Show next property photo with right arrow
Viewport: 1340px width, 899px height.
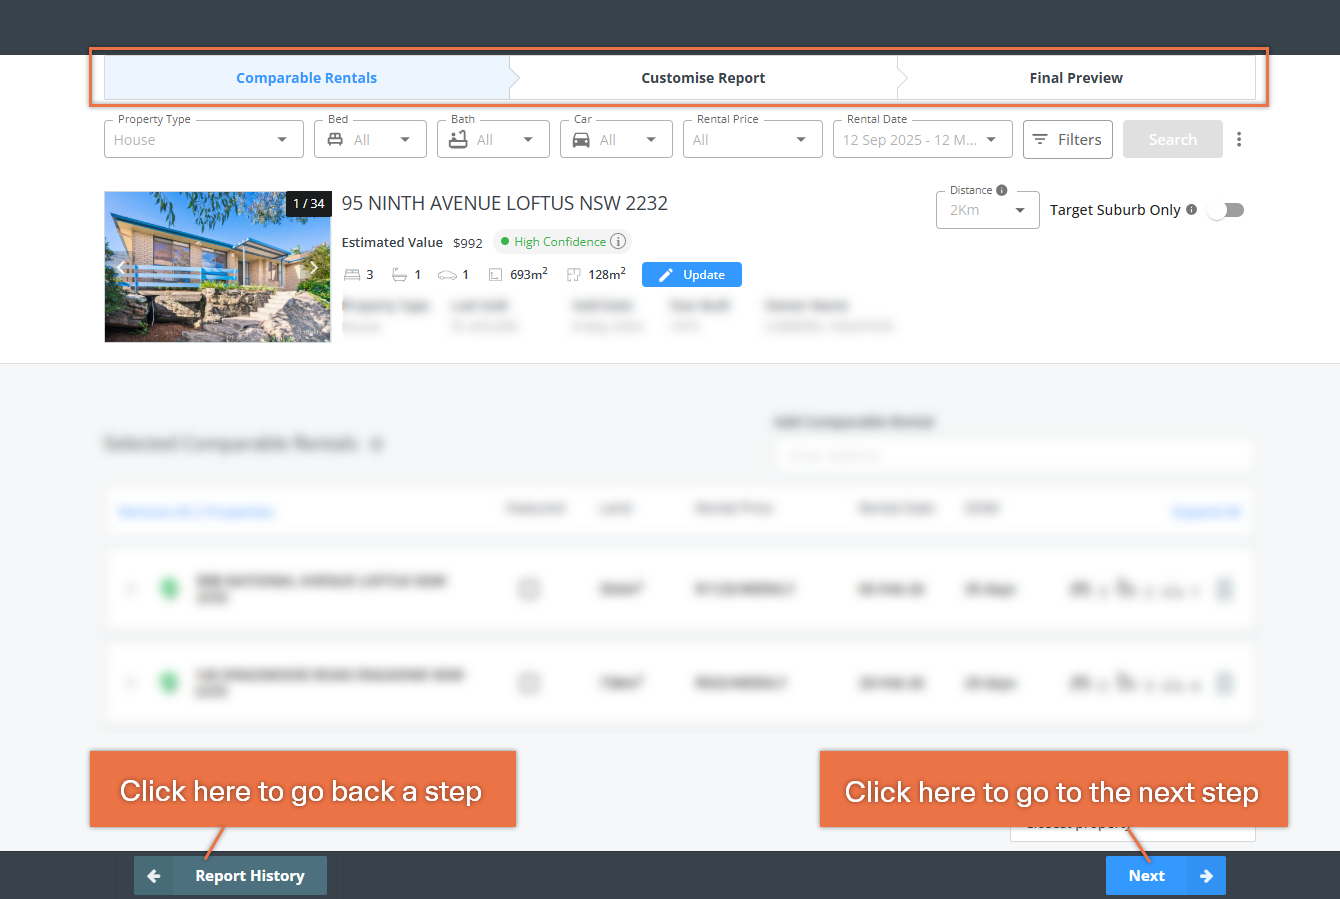click(x=313, y=268)
